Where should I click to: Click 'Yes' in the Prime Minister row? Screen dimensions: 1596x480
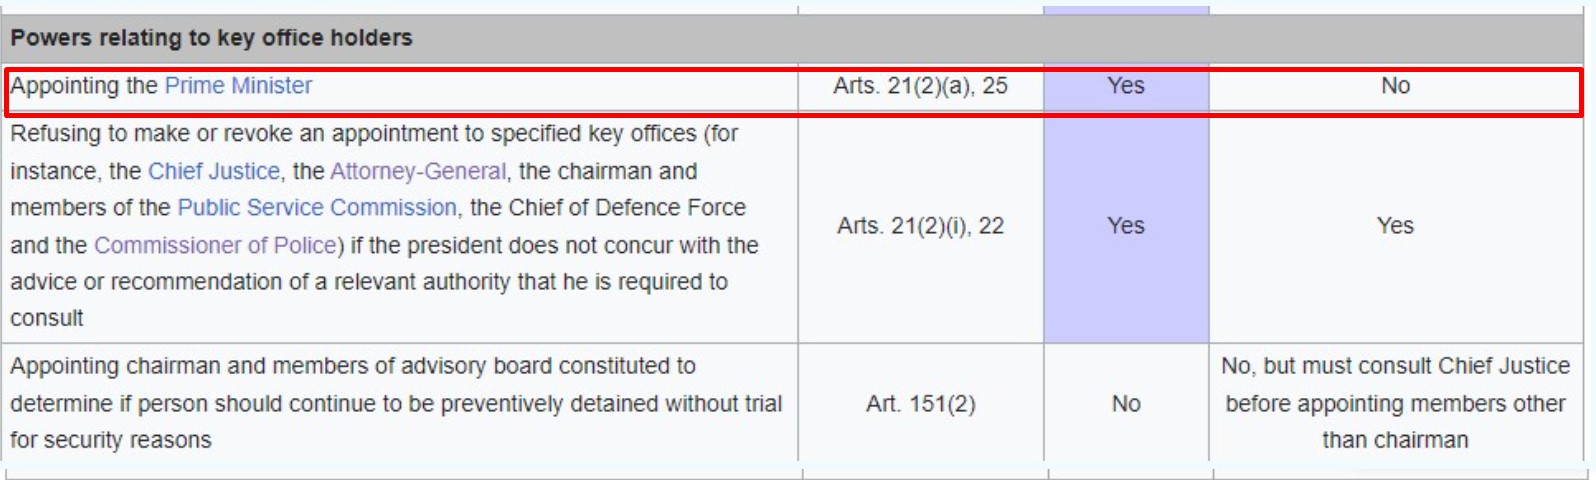pos(1125,86)
